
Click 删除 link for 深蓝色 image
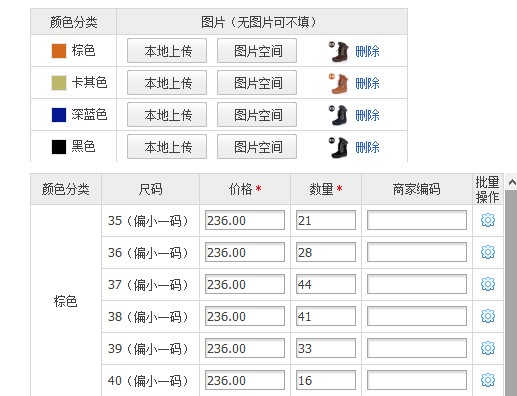click(367, 115)
